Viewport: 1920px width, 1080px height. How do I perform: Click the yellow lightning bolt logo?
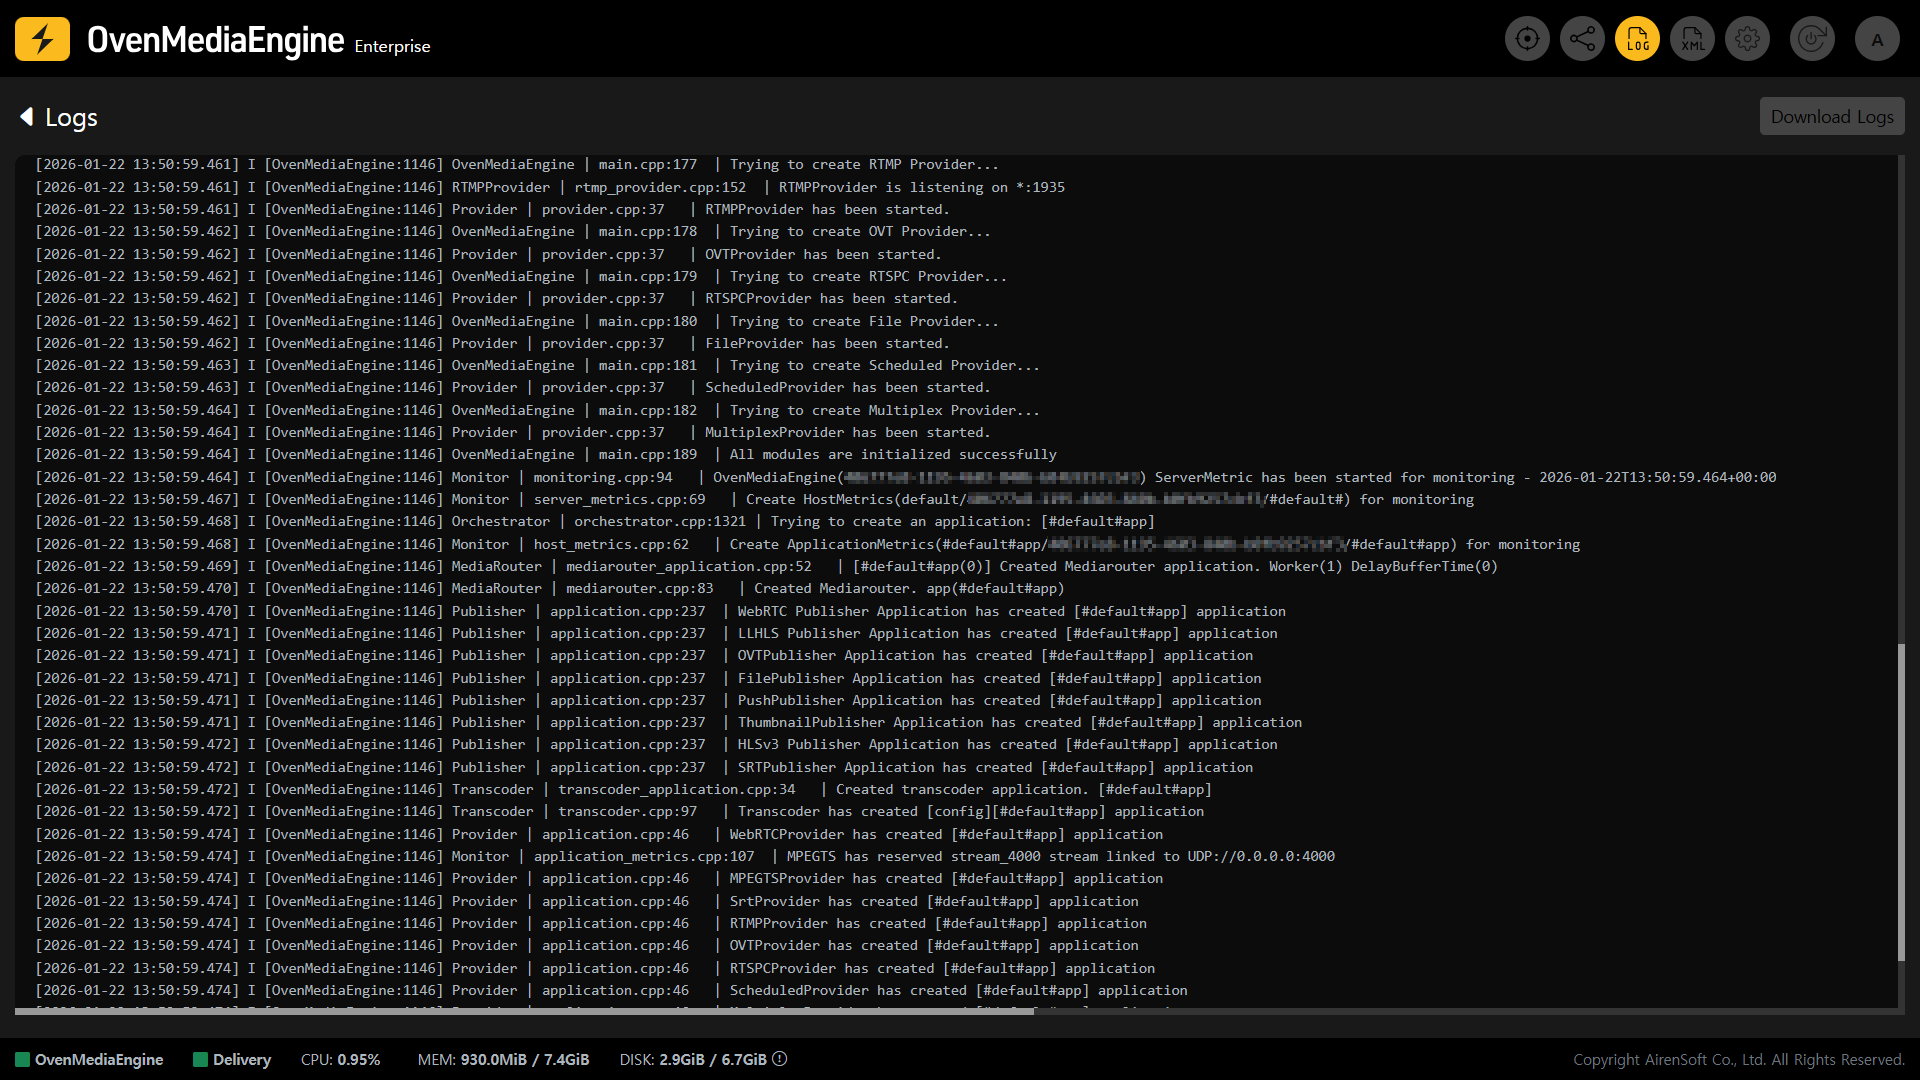pos(42,39)
